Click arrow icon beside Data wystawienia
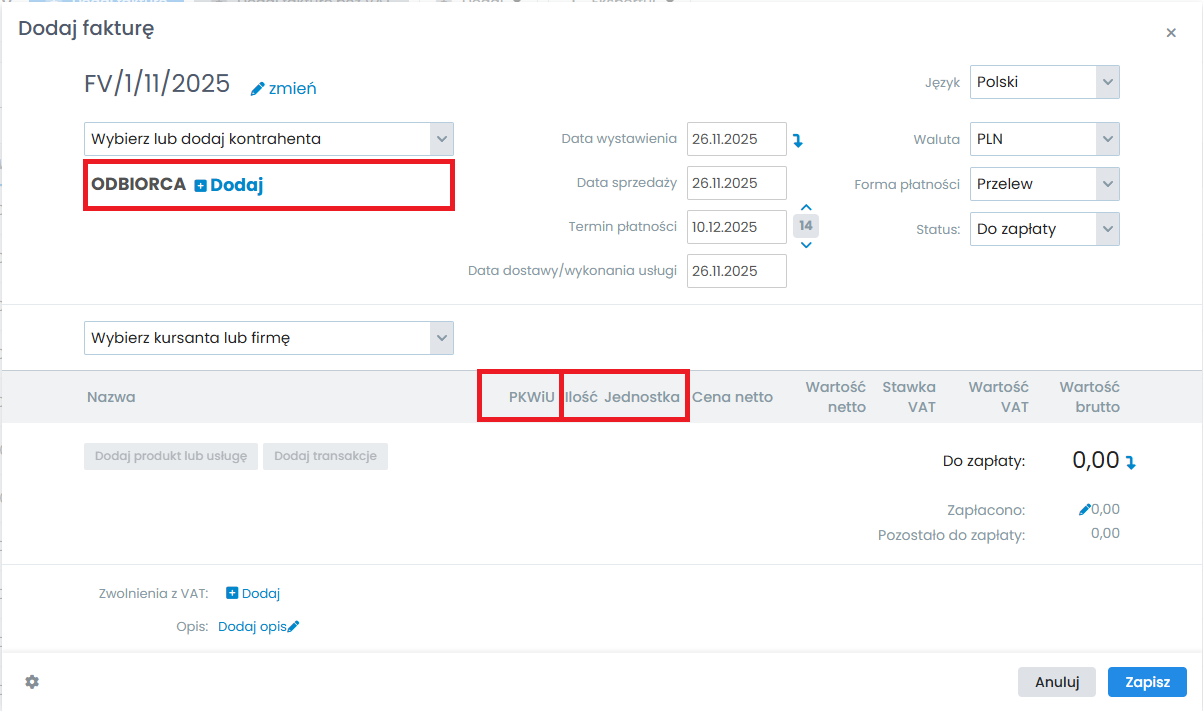The image size is (1203, 711). [x=798, y=141]
